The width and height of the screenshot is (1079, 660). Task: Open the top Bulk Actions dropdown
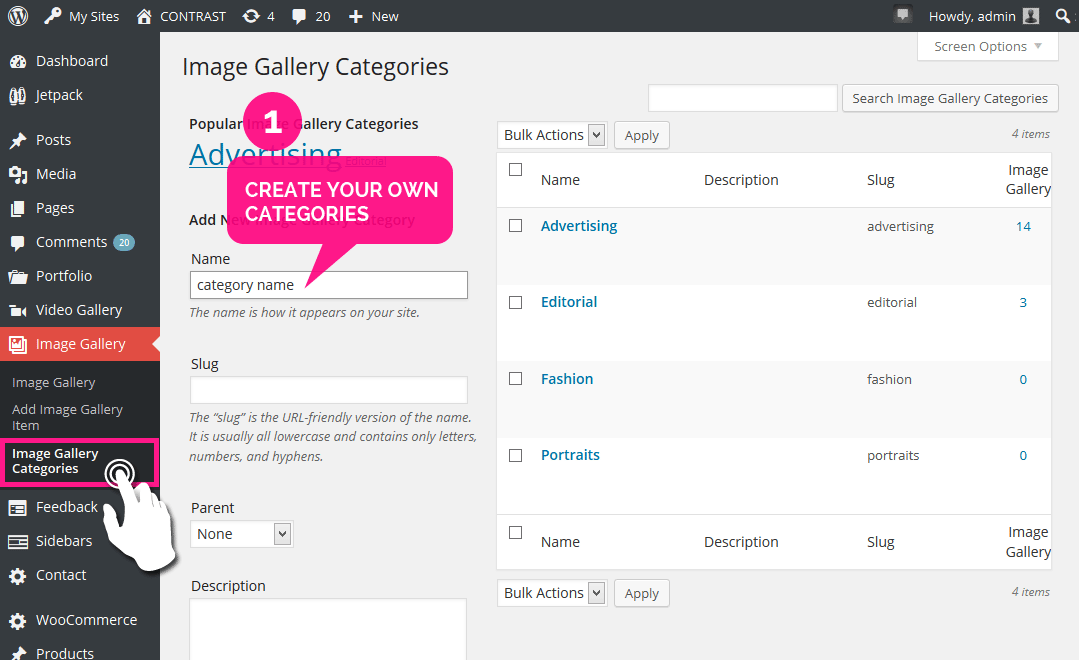[552, 135]
